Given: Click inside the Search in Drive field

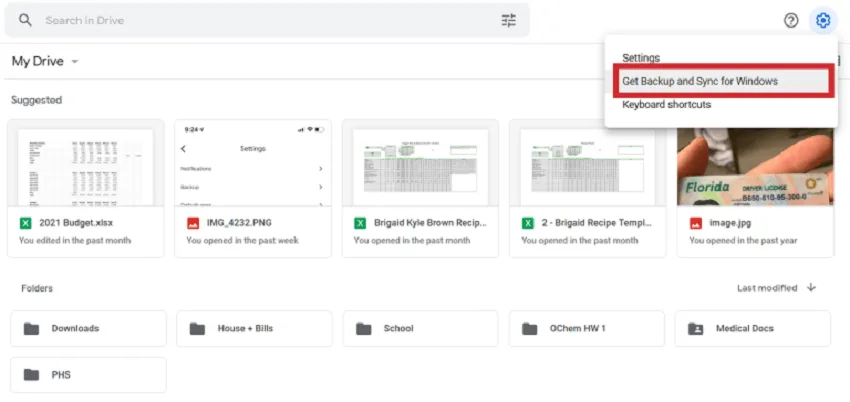Looking at the screenshot, I should [x=267, y=21].
